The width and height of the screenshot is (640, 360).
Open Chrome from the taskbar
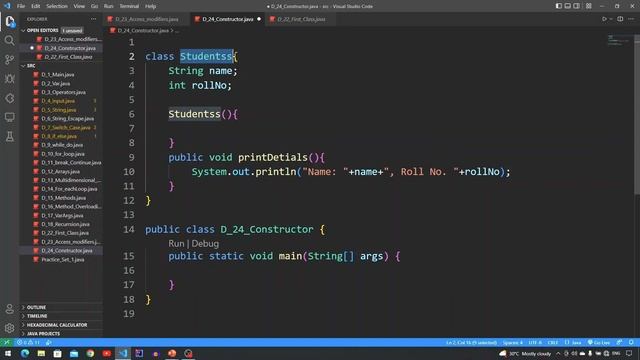[x=90, y=353]
